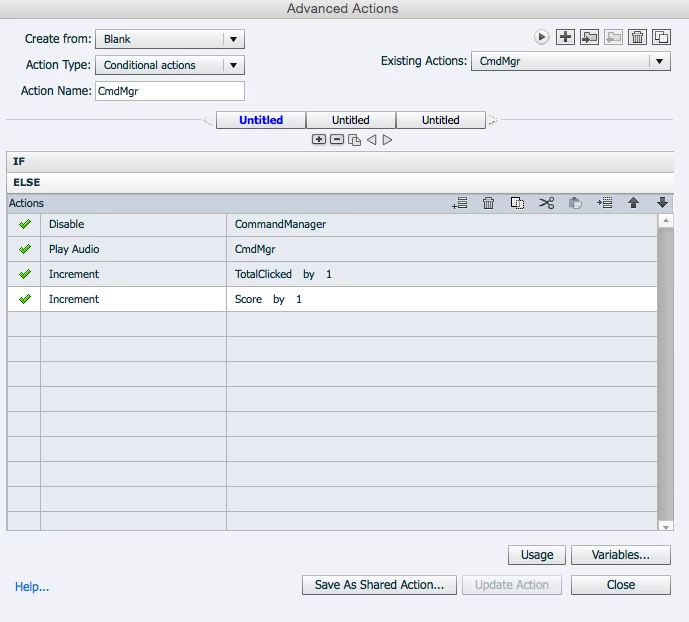Move decision right with the right triangle
The image size is (689, 622).
coord(387,140)
